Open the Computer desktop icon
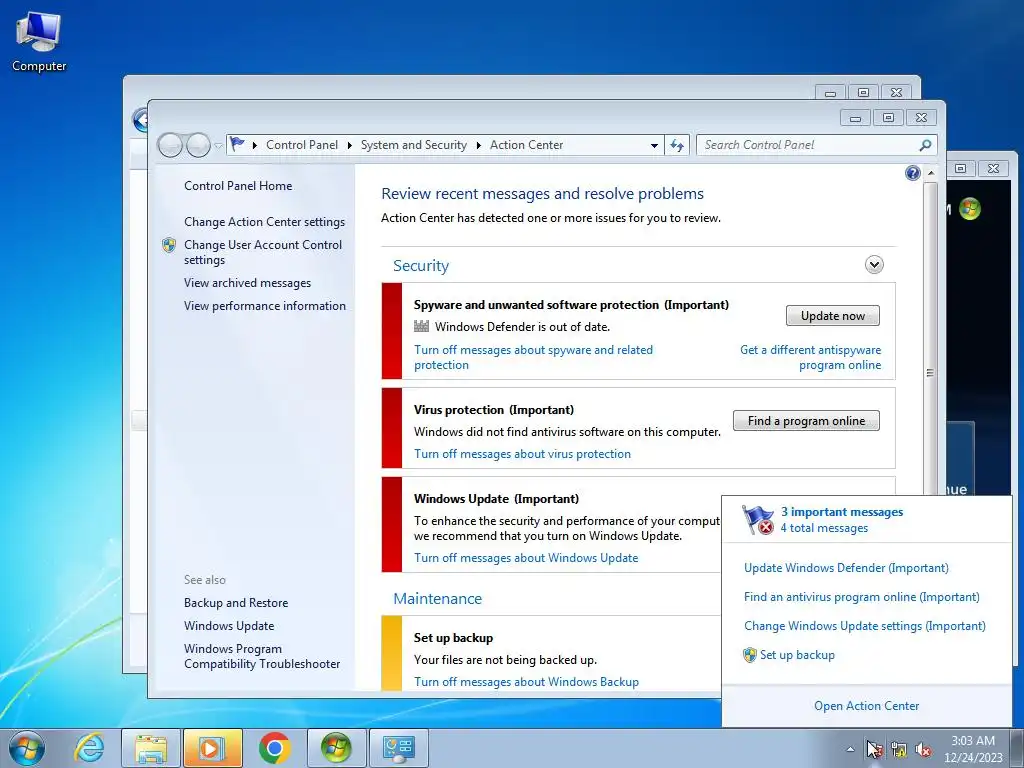 [x=39, y=42]
